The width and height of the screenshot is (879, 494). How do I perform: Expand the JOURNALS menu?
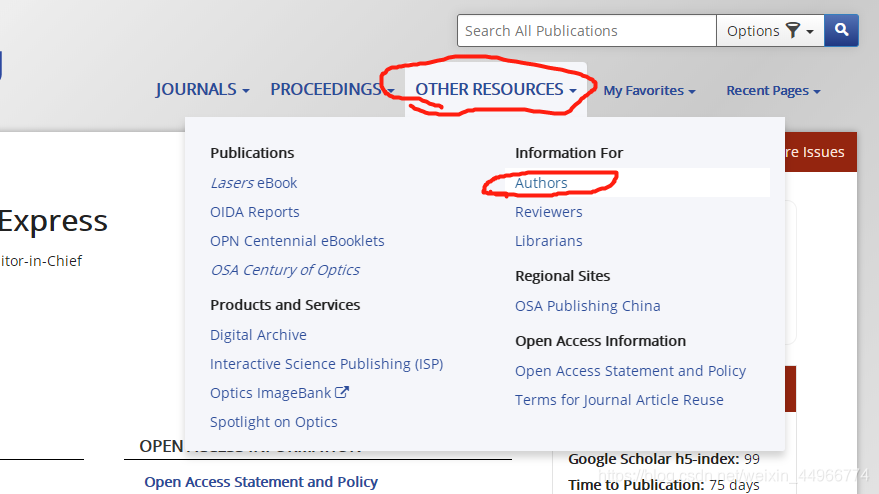[202, 90]
